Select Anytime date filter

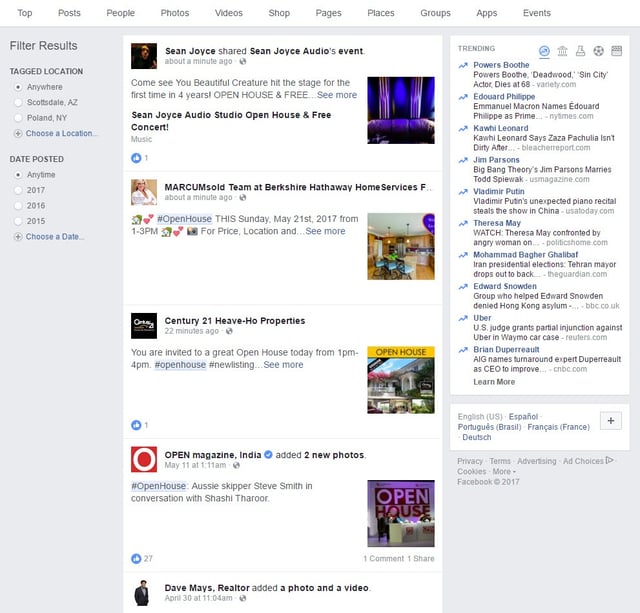point(18,175)
